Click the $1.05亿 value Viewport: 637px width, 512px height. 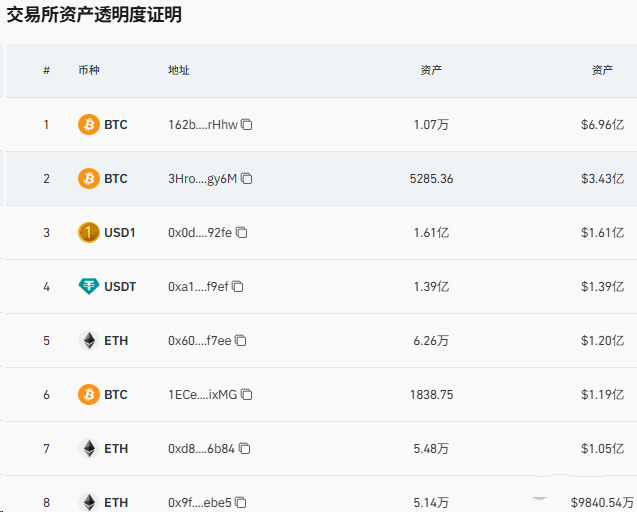coord(602,449)
